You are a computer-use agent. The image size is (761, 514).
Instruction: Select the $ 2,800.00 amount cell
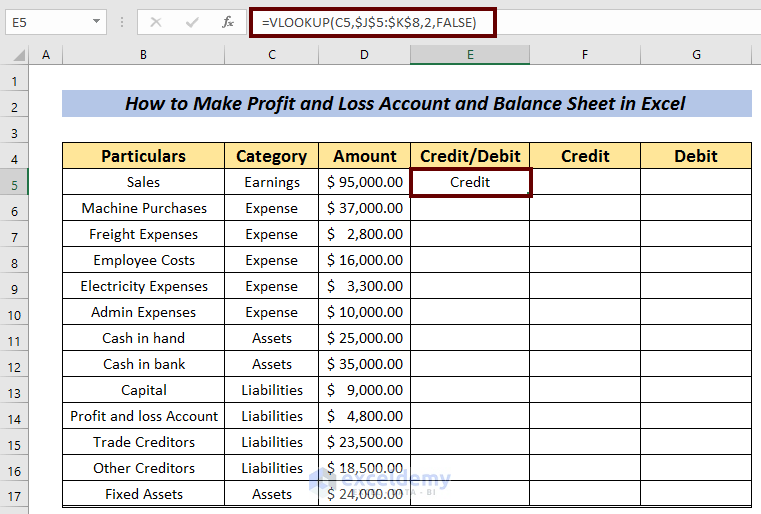tap(364, 234)
